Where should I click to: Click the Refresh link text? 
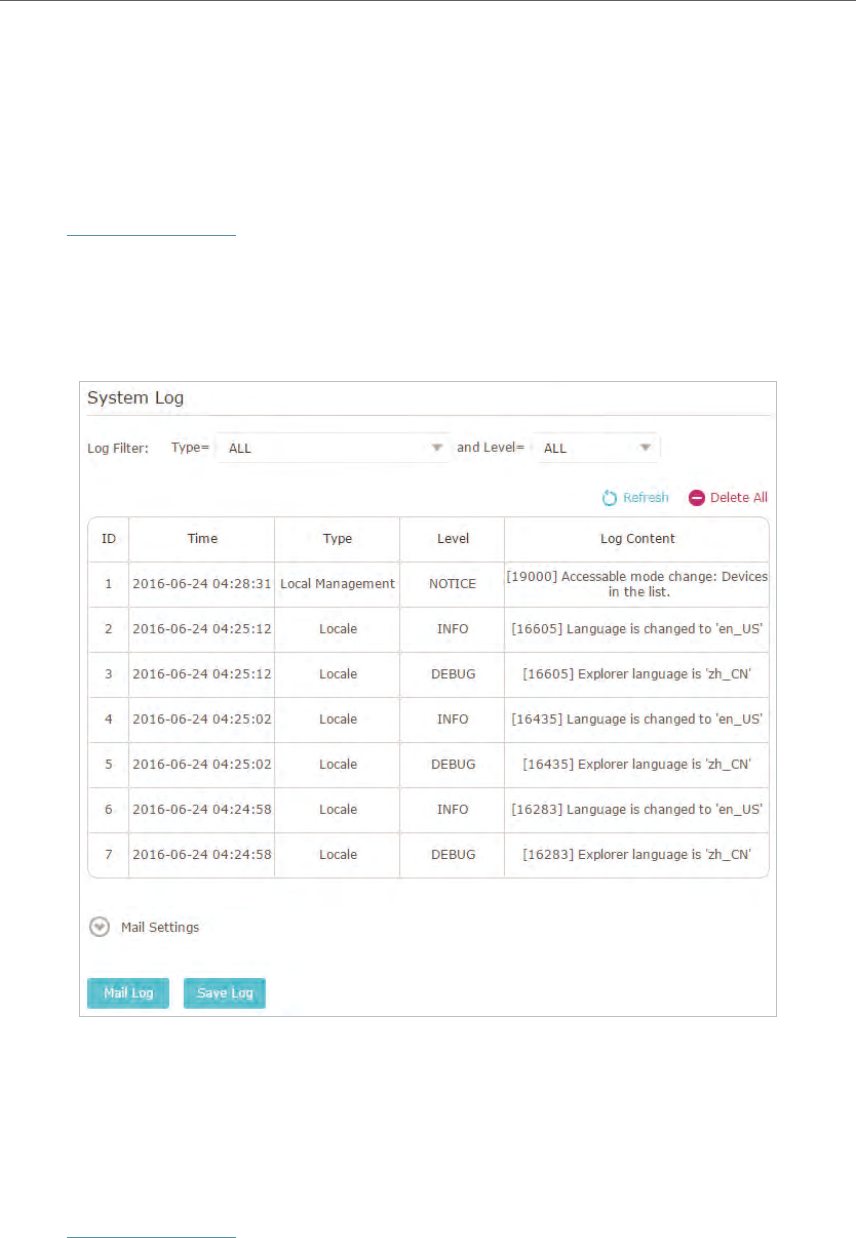point(646,497)
